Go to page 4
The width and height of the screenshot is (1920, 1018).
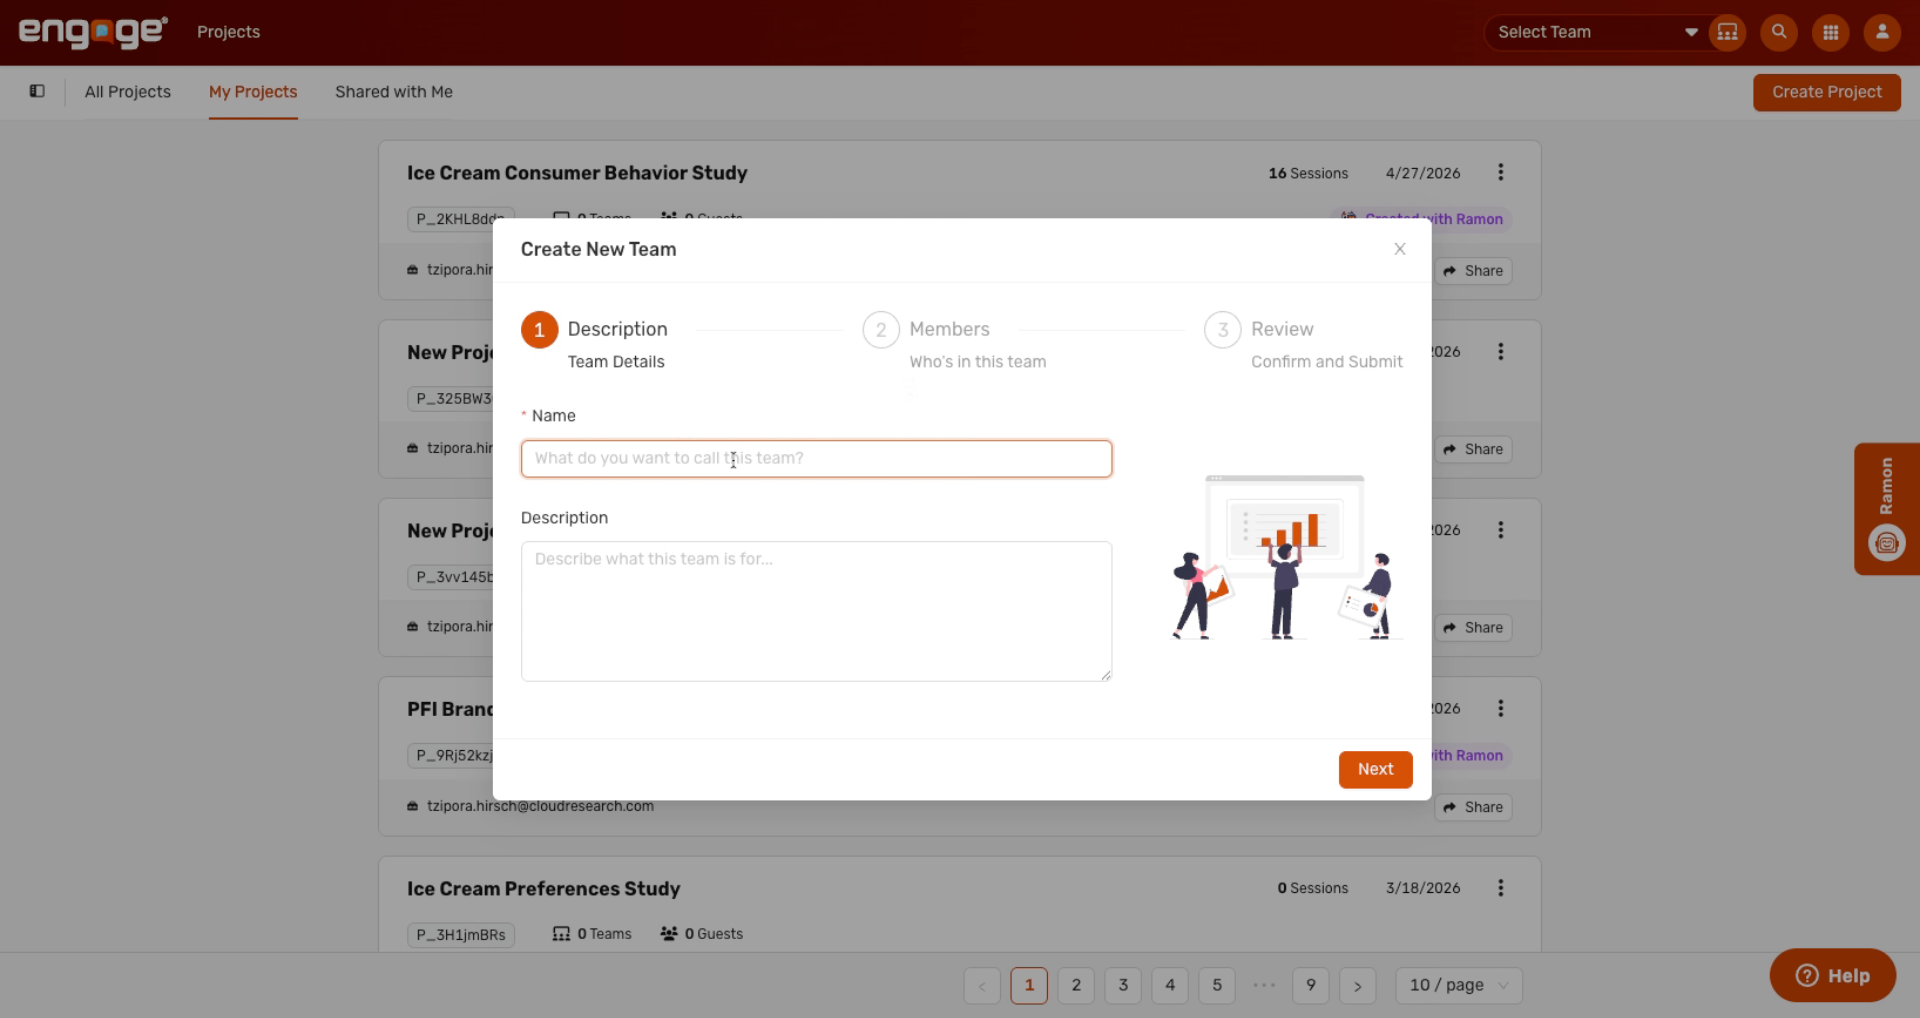(1170, 985)
